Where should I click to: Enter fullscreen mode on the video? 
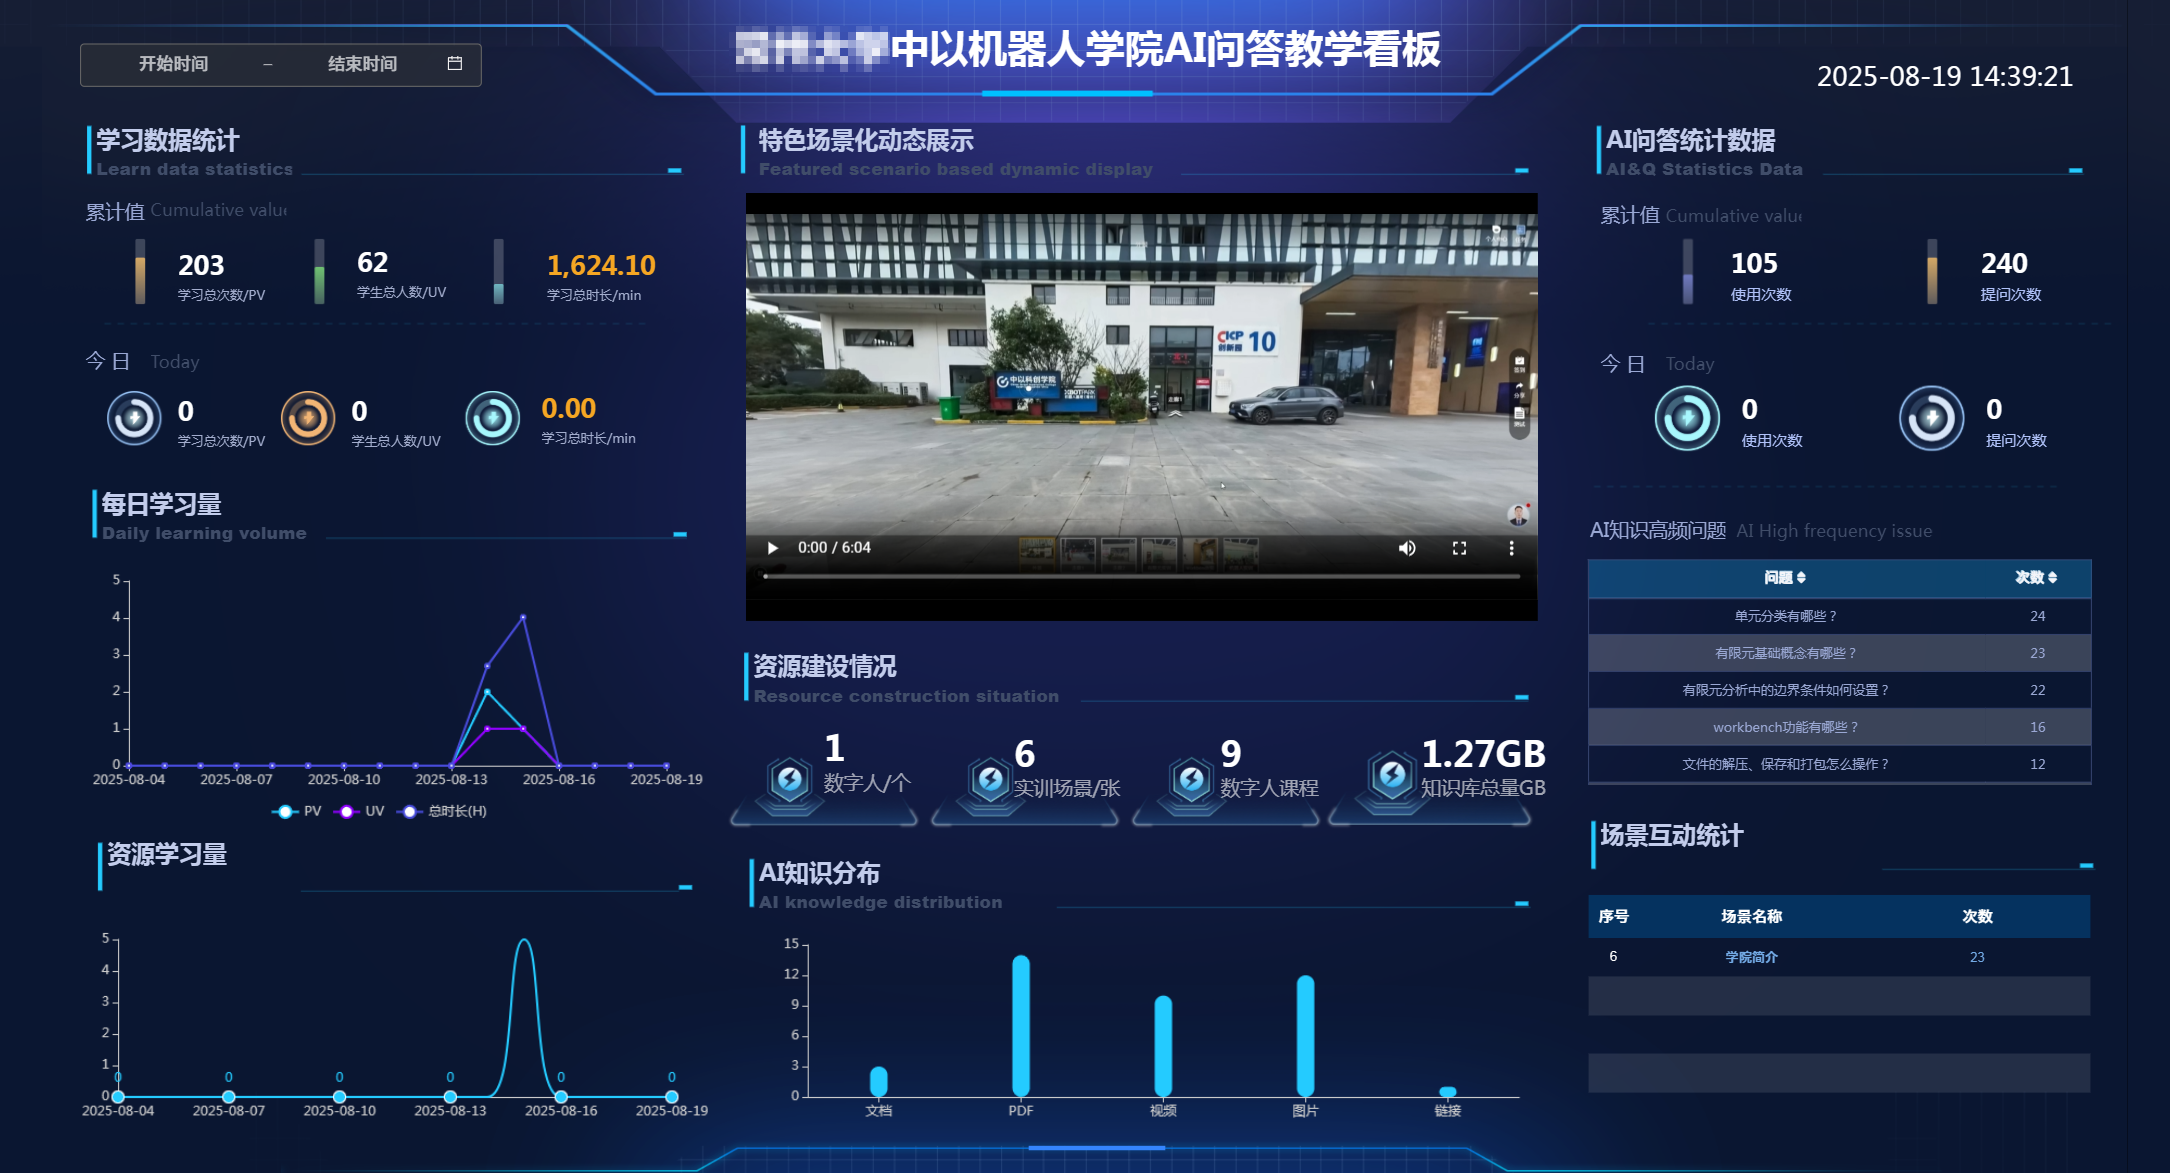(1459, 548)
